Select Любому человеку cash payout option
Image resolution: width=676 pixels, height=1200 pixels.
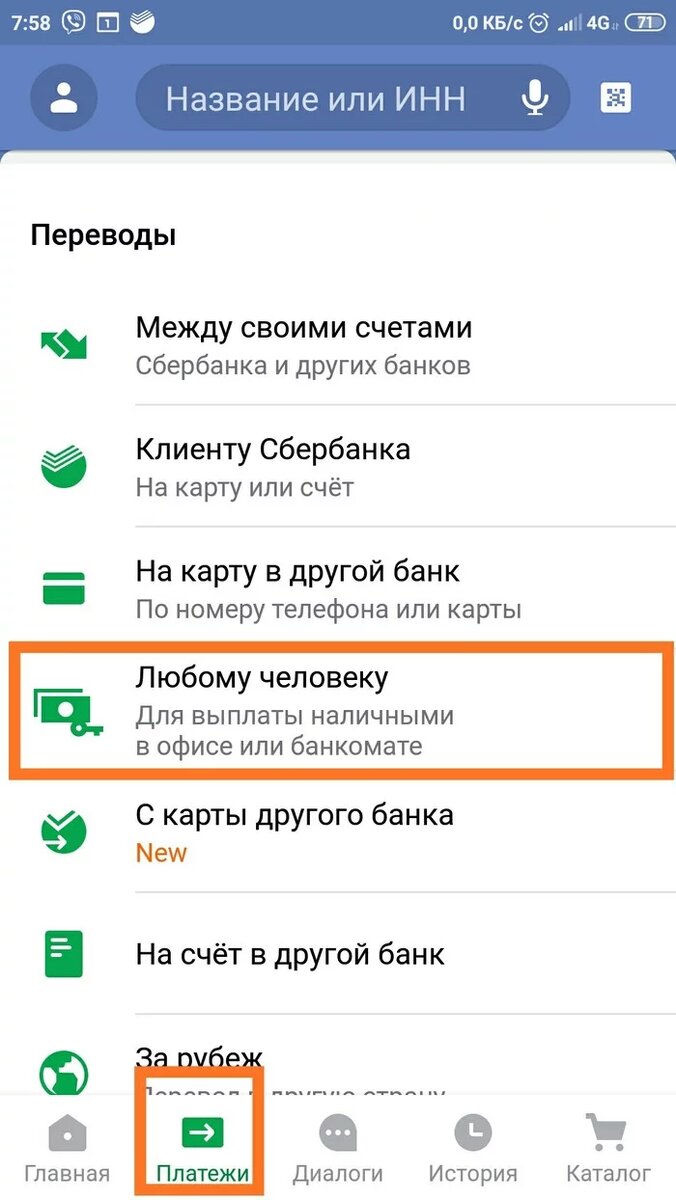point(338,710)
